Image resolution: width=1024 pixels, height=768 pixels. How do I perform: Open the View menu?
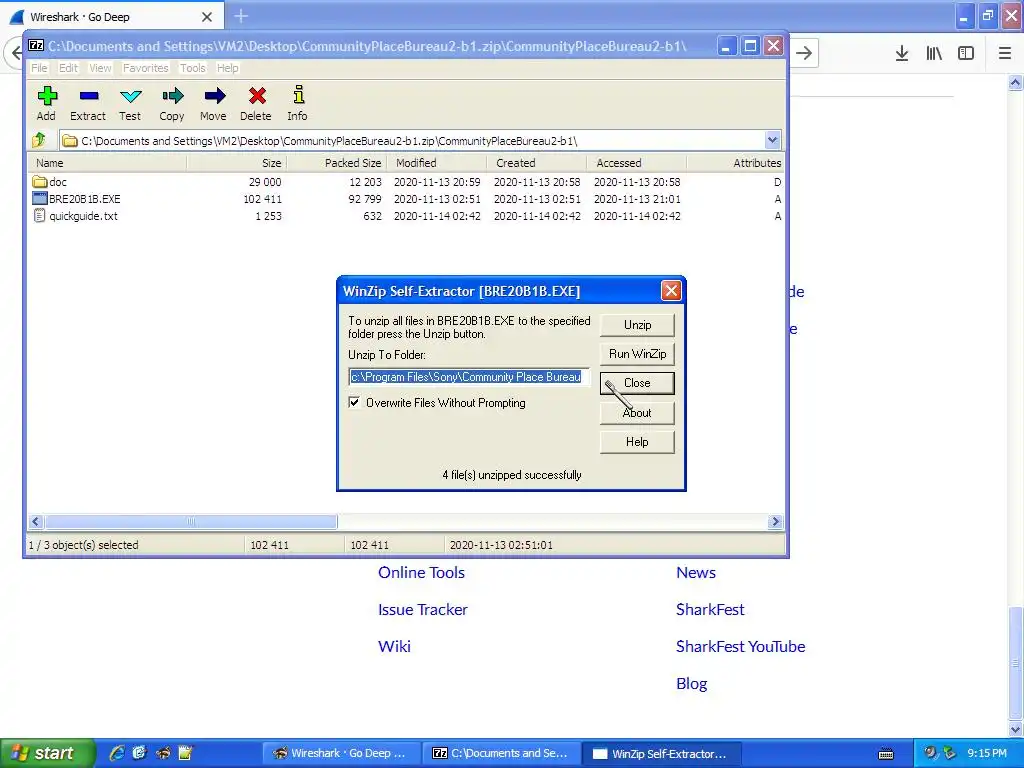[x=100, y=68]
